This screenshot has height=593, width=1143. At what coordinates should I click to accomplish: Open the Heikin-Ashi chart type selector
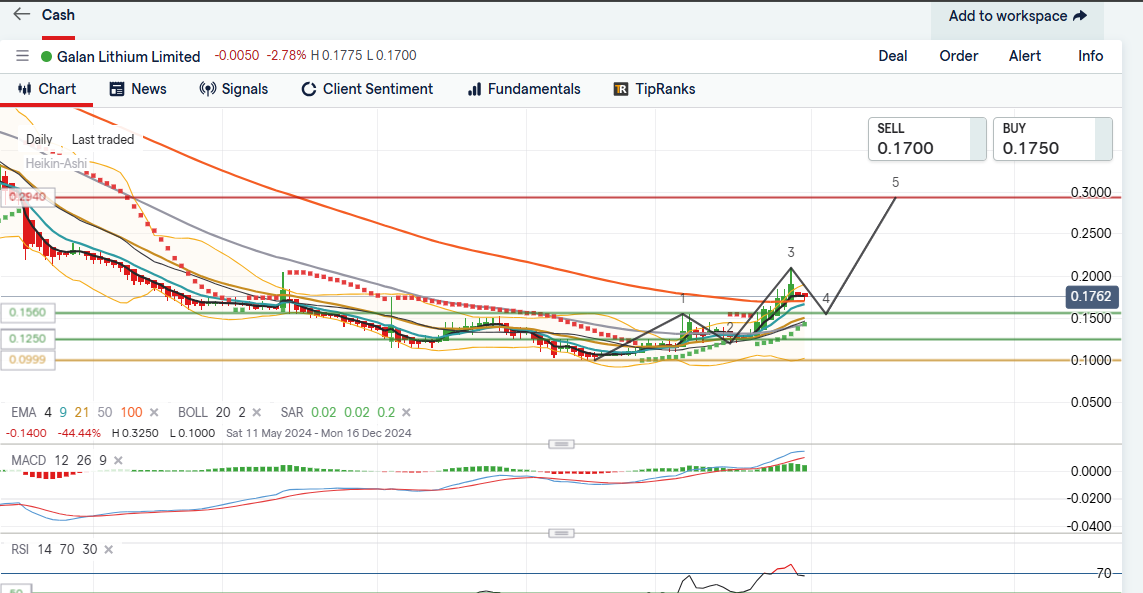(56, 163)
